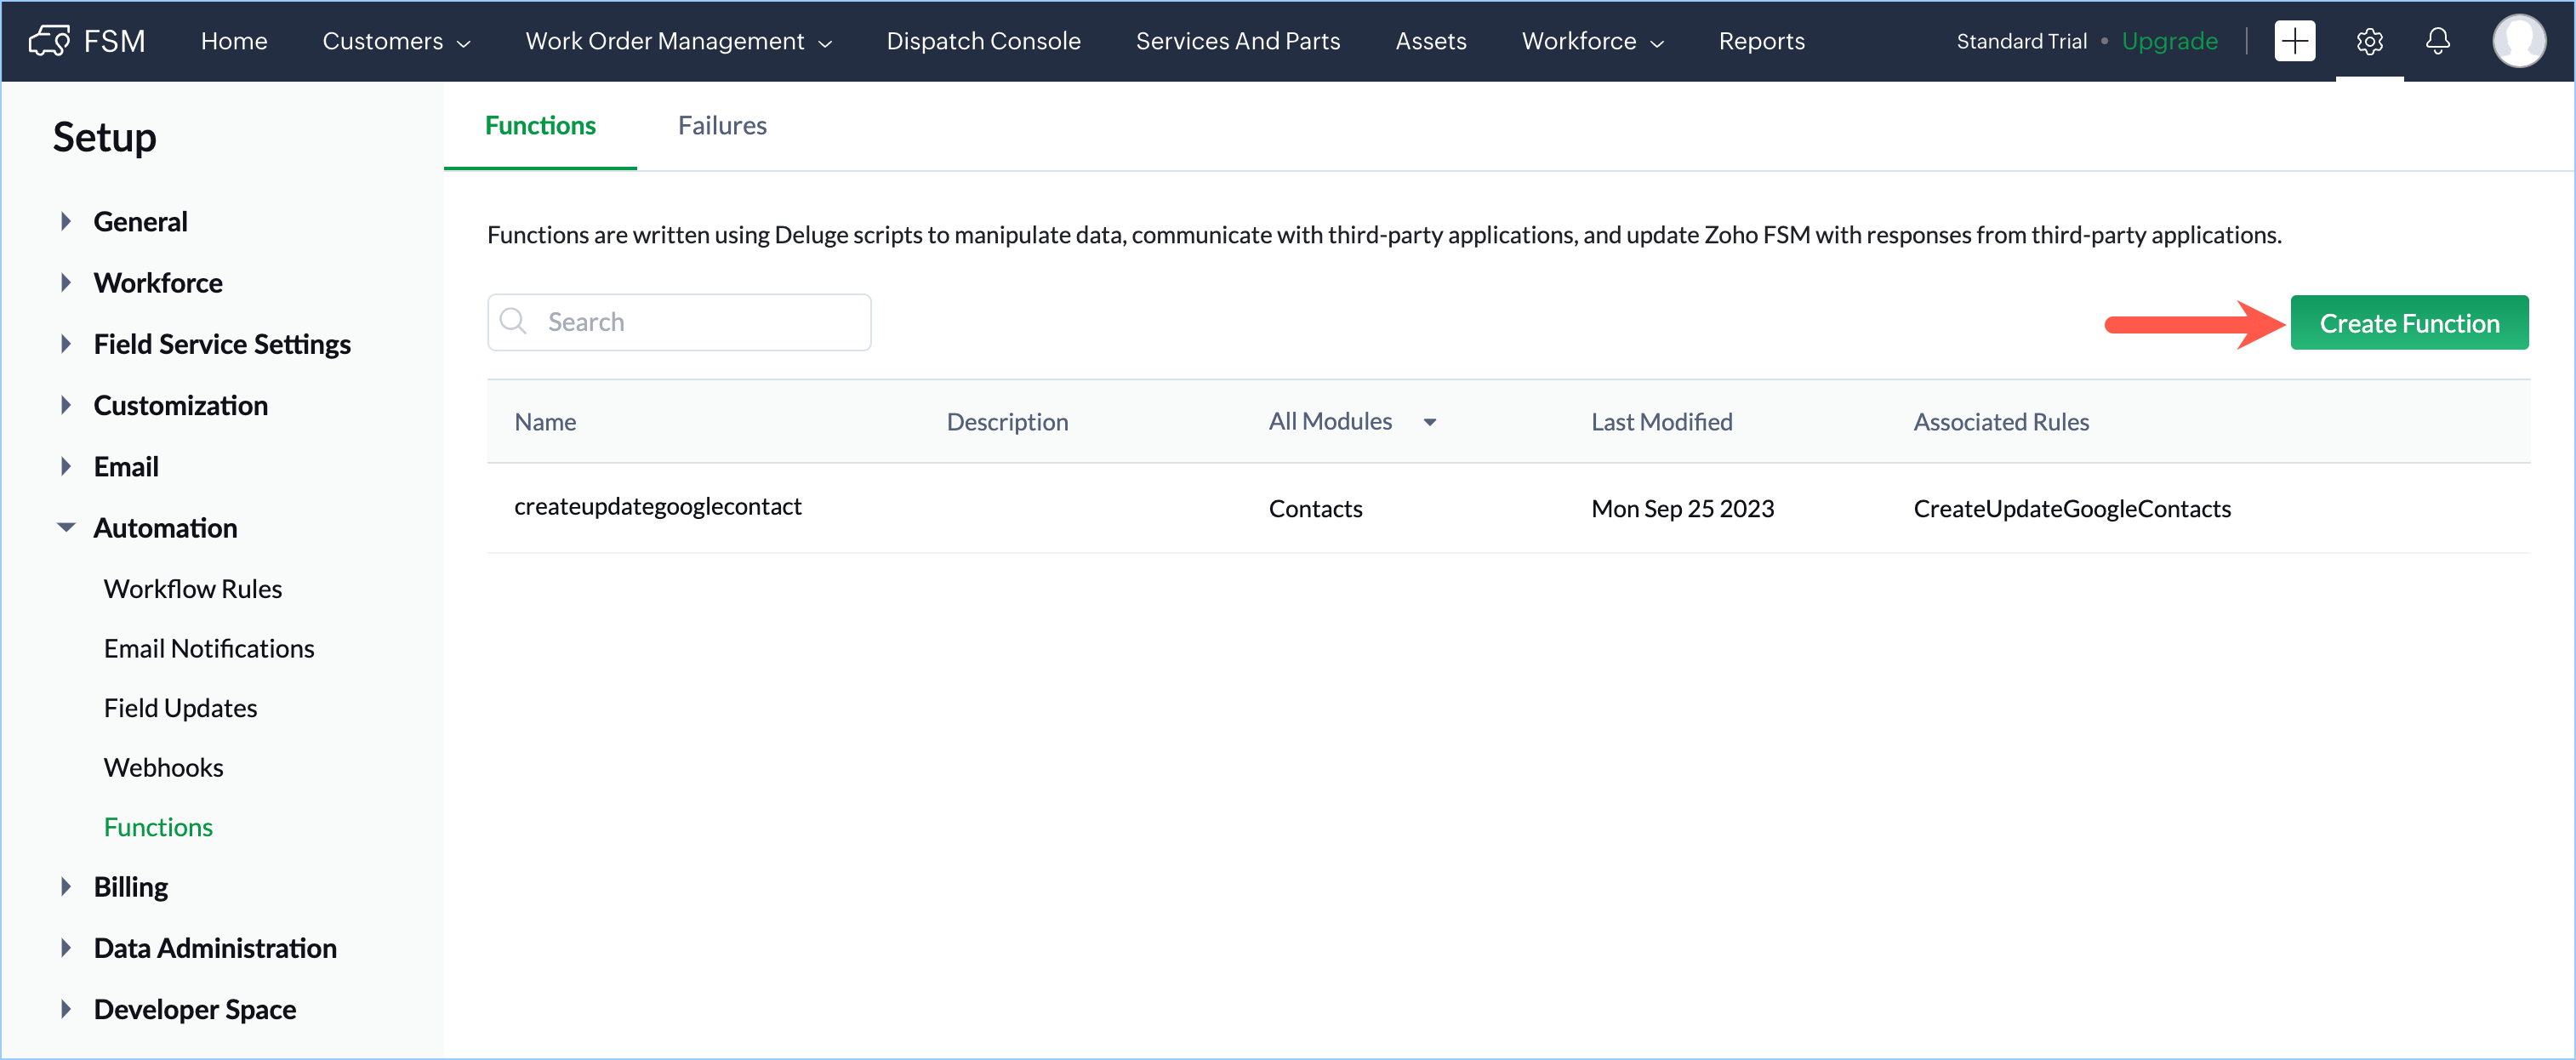2576x1060 pixels.
Task: Open the Assets menu item
Action: coord(1430,41)
